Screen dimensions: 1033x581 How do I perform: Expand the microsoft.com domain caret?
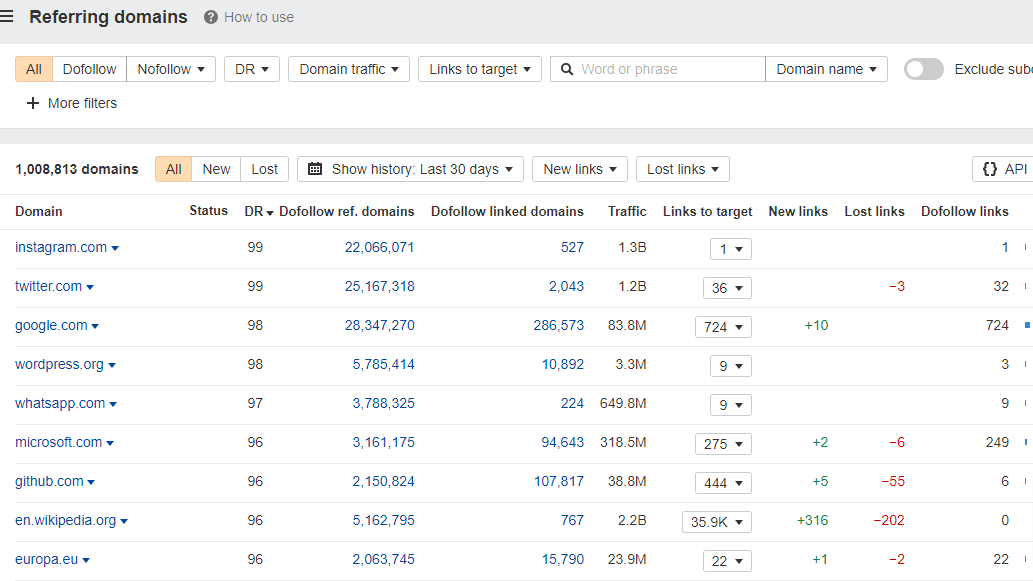pos(110,443)
